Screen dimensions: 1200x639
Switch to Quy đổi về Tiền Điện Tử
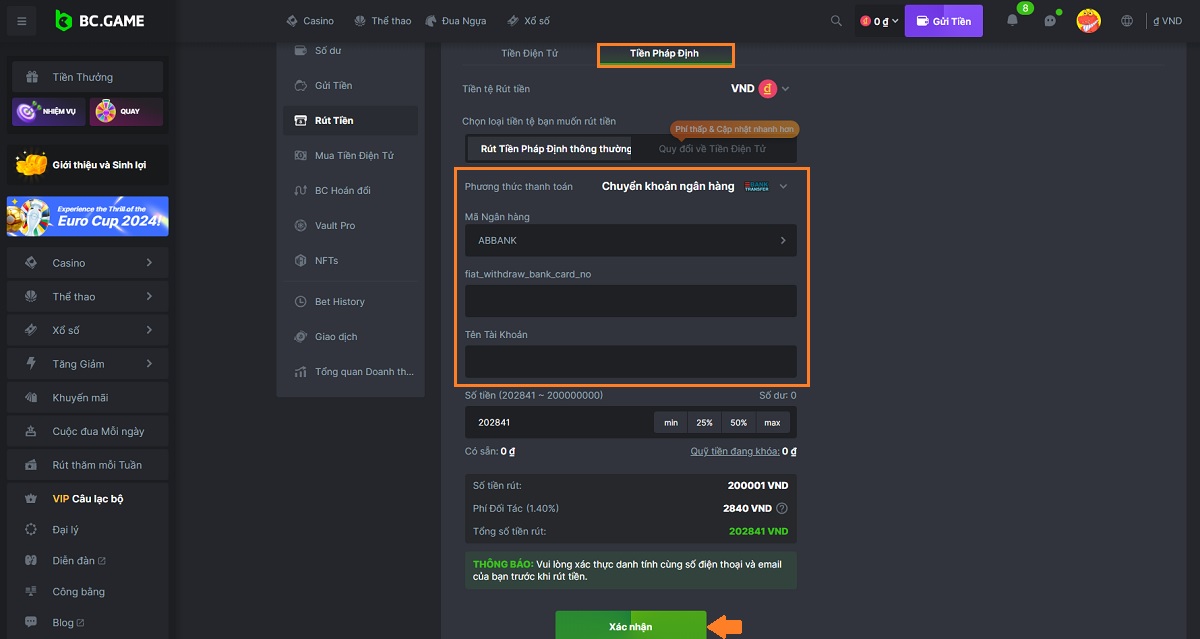click(712, 149)
